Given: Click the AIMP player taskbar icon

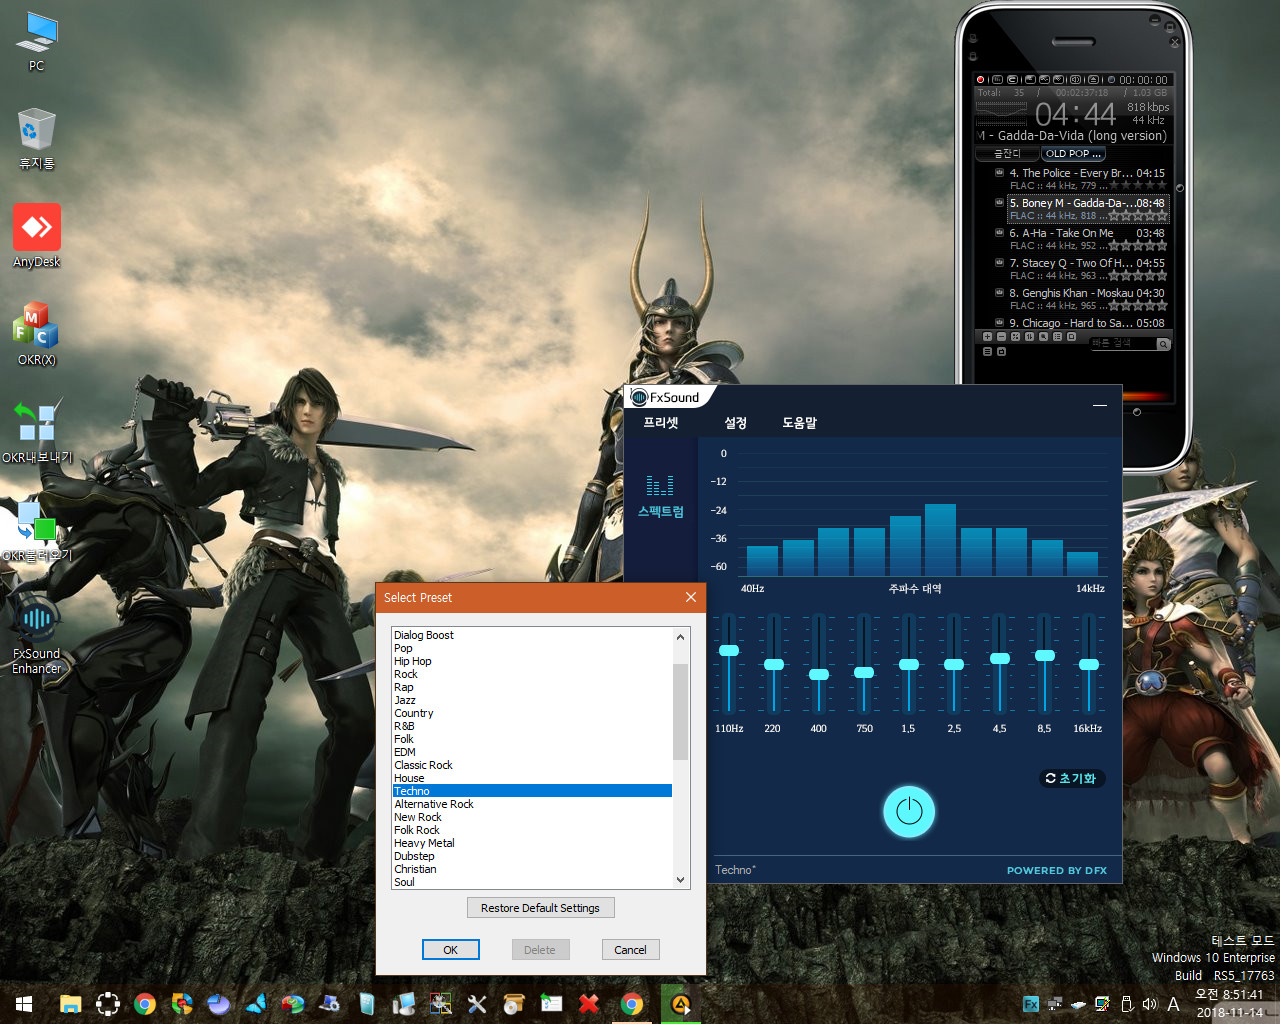Looking at the screenshot, I should (680, 1004).
